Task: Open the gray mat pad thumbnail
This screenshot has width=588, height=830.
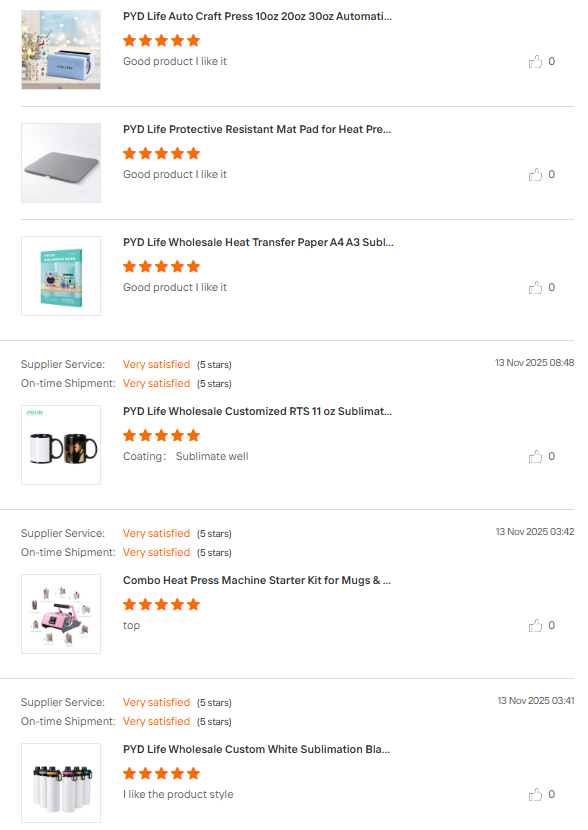Action: click(61, 163)
